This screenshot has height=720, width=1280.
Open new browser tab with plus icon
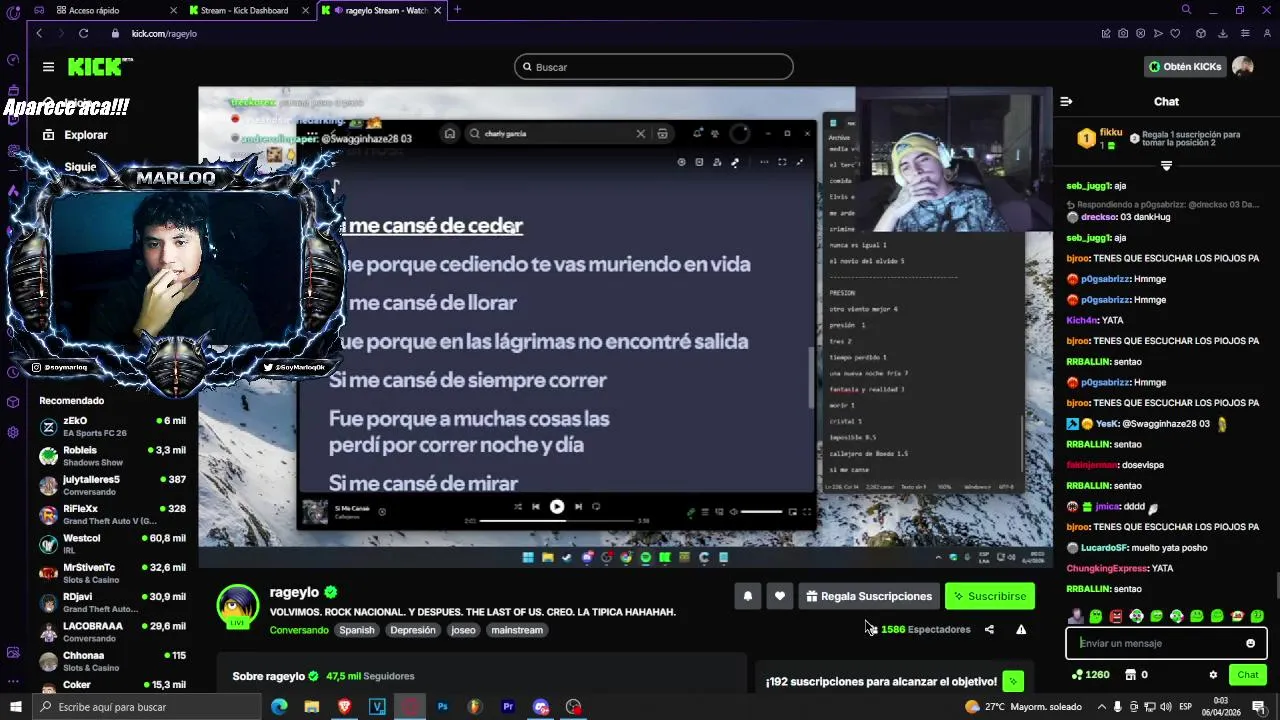coord(457,10)
